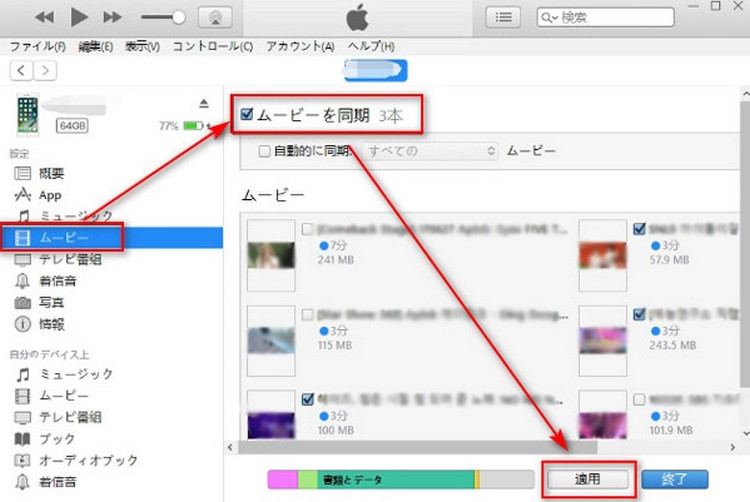
Task: Click the 終了 button
Action: coord(674,479)
